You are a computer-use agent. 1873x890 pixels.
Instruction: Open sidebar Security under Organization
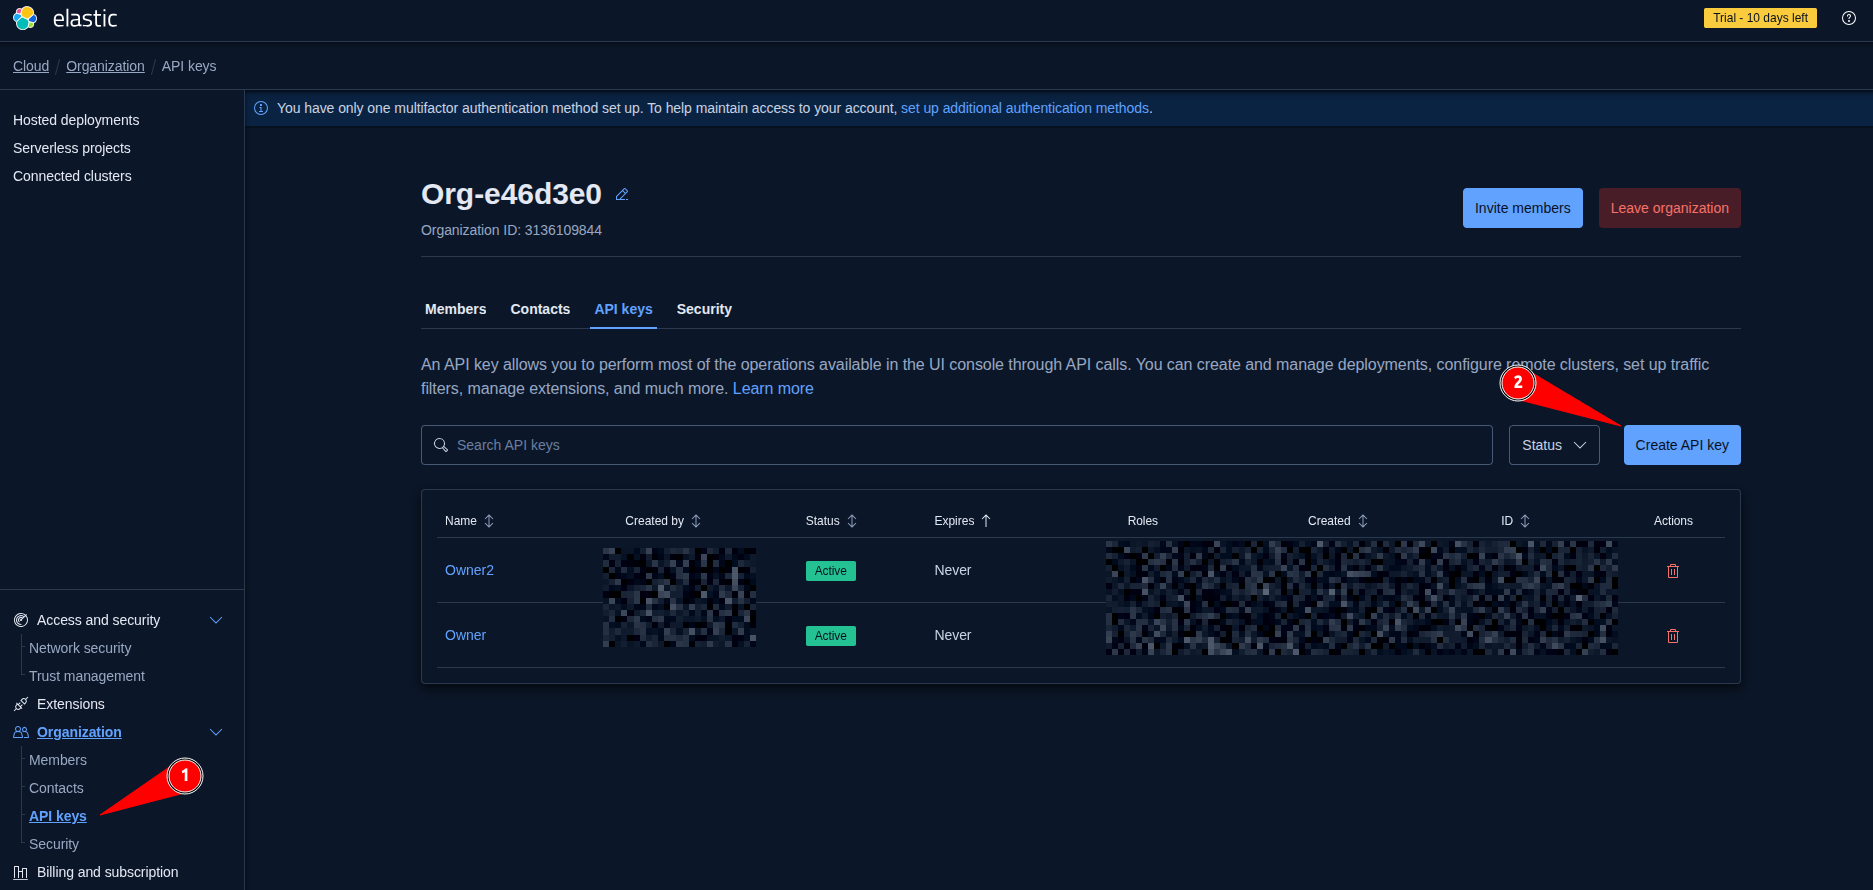tap(54, 844)
